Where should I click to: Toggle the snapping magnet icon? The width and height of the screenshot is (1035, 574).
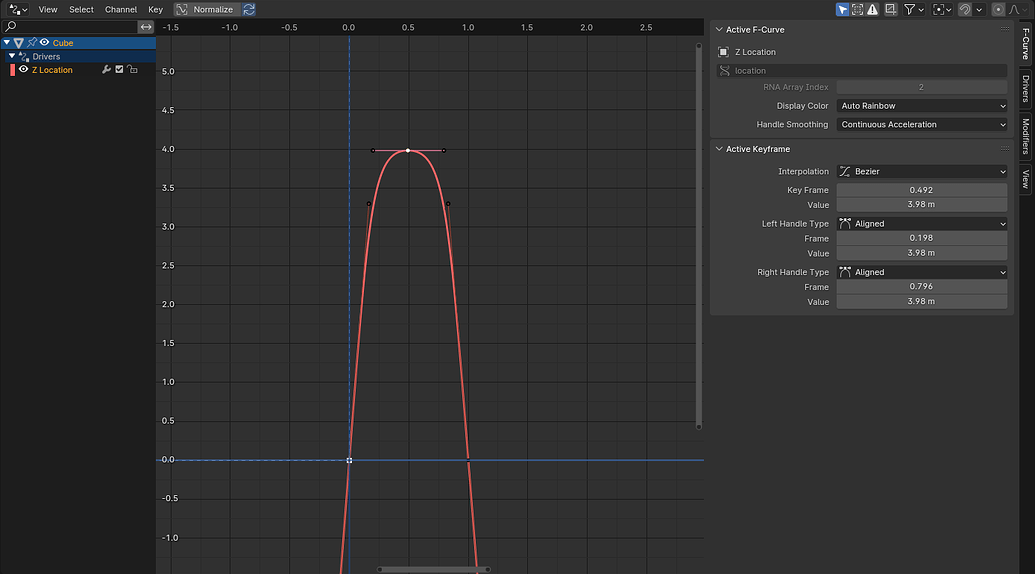click(965, 9)
